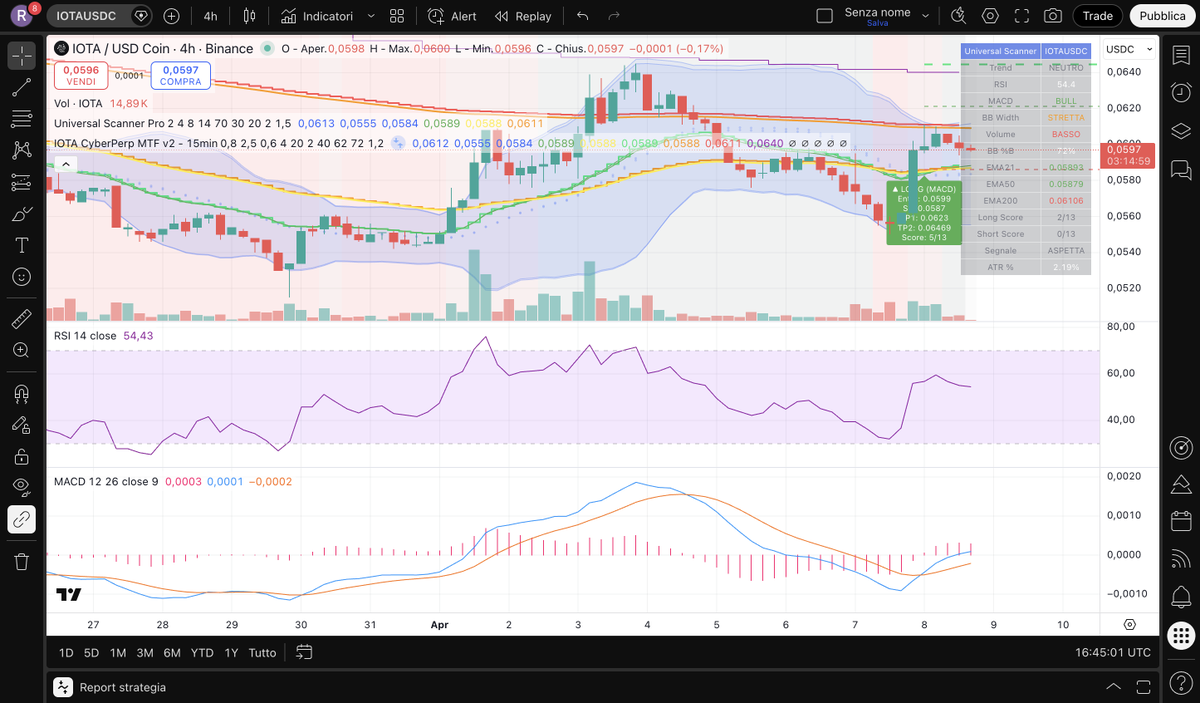Select the ruler measure tool
1200x703 pixels.
point(21,319)
